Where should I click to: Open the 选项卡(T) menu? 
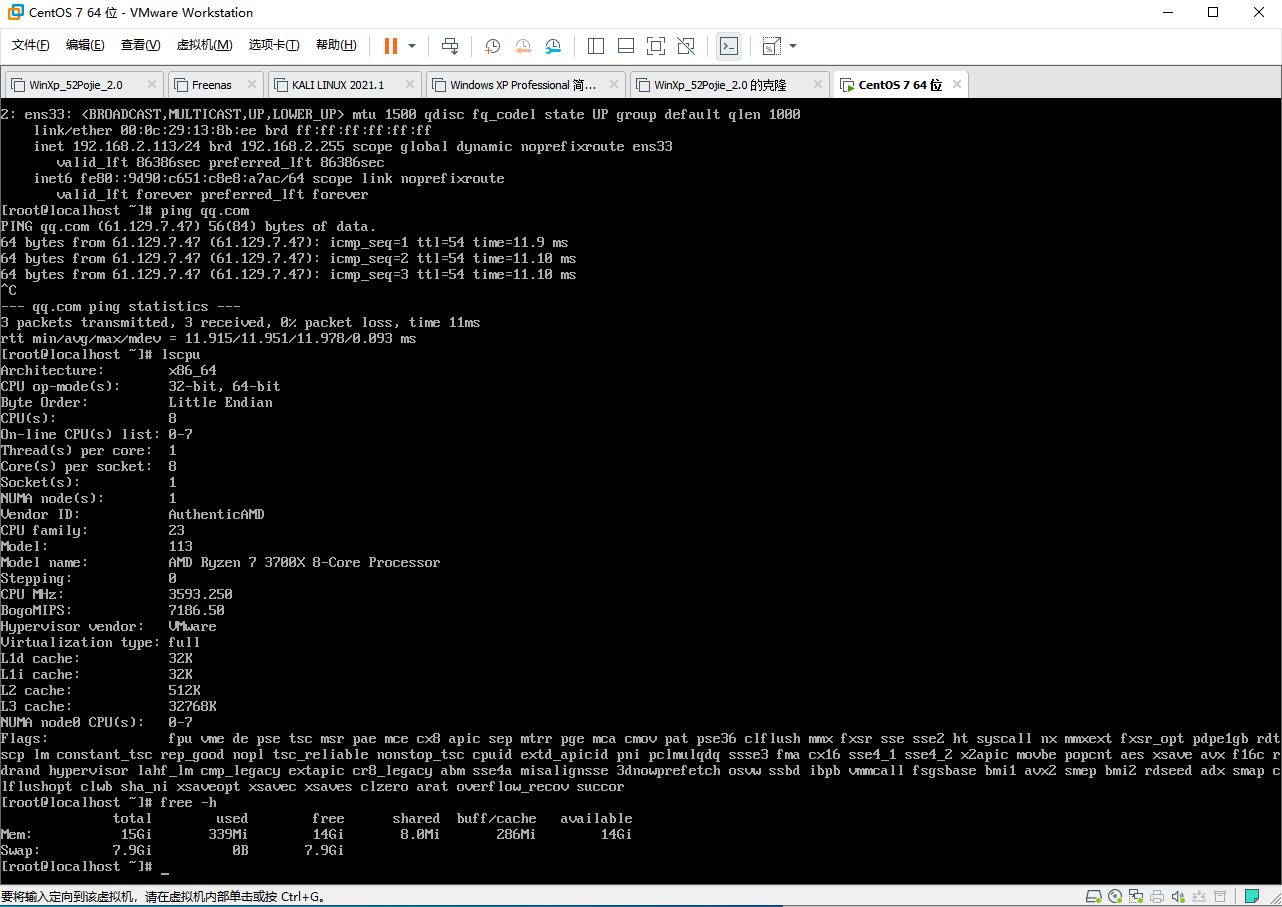[x=274, y=45]
